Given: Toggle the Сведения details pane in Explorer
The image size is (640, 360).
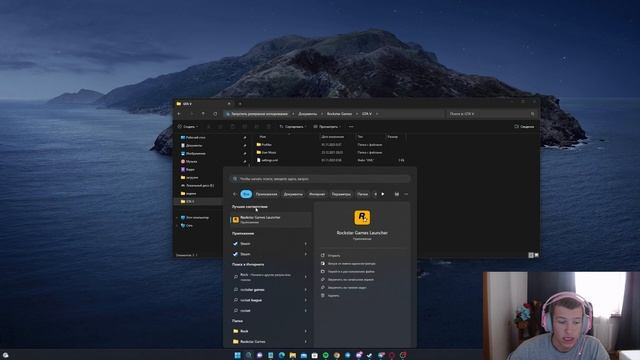Looking at the screenshot, I should pyautogui.click(x=524, y=127).
